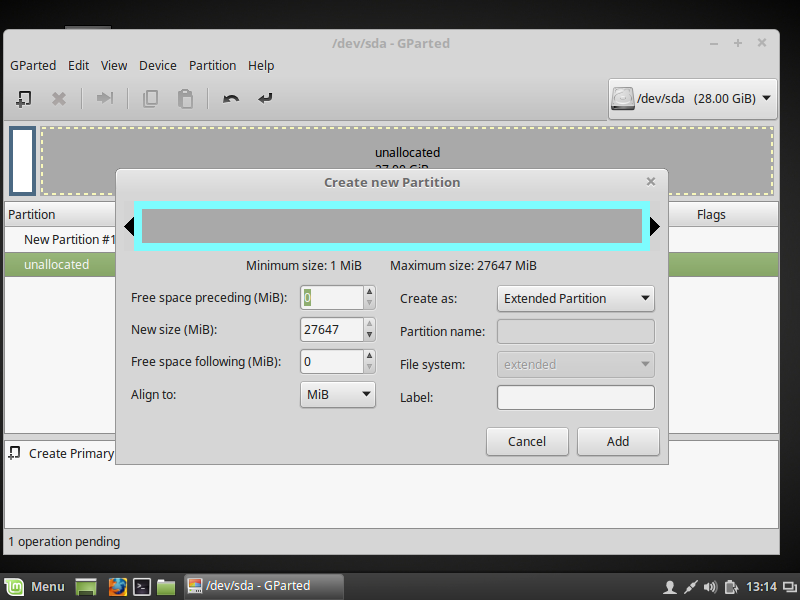Click the GParted taskbar window button
Viewport: 800px width, 600px height.
(263, 586)
